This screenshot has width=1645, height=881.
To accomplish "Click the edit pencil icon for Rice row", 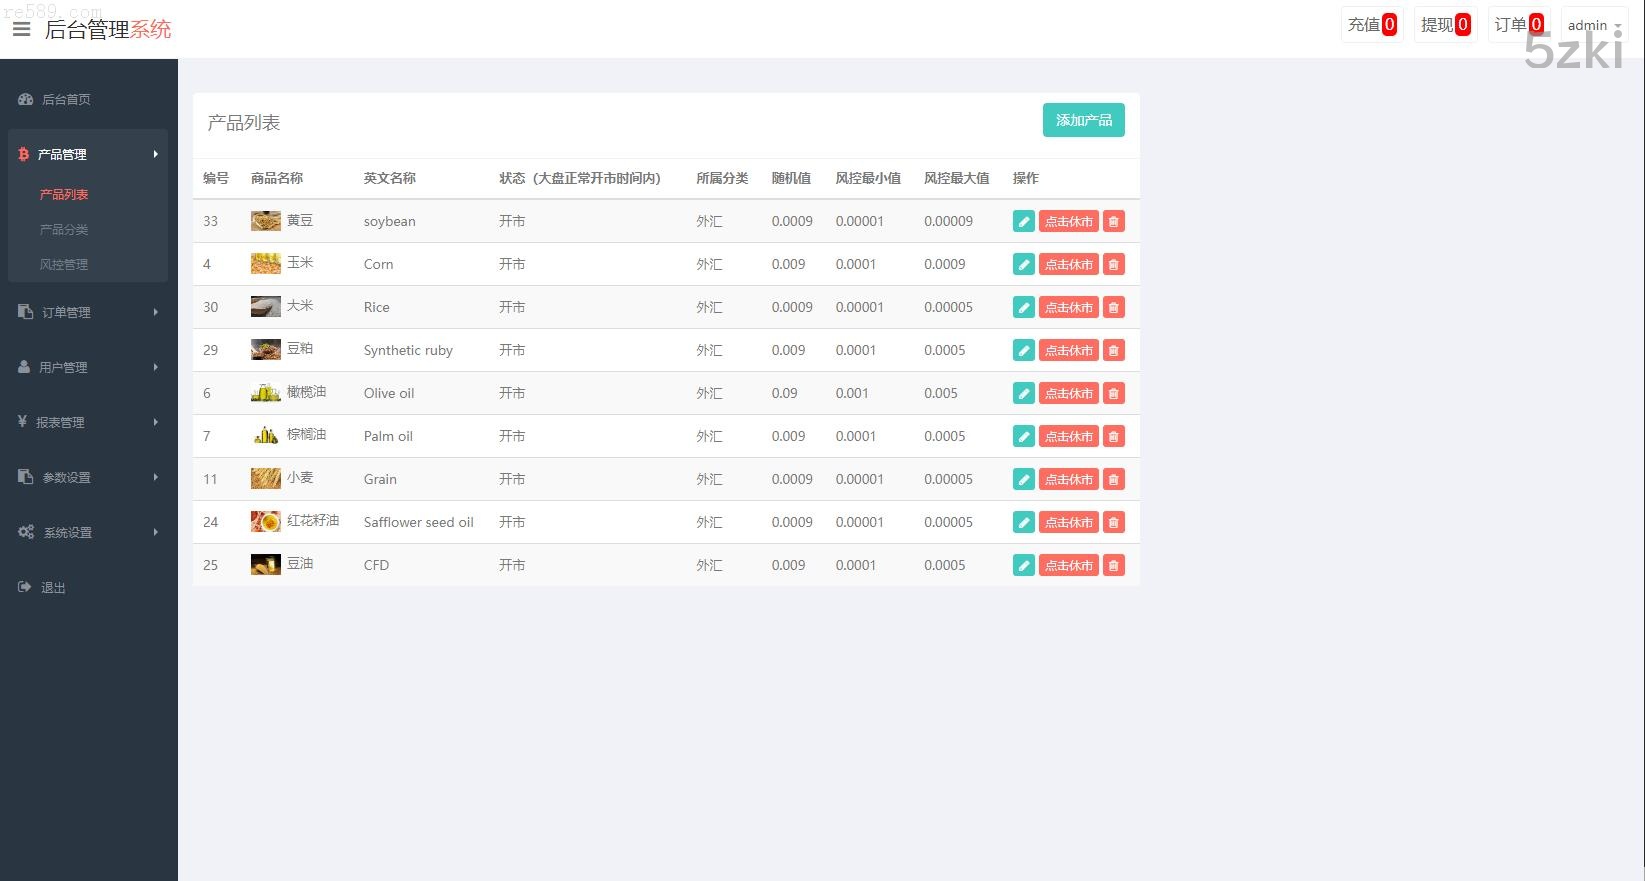I will pyautogui.click(x=1023, y=307).
